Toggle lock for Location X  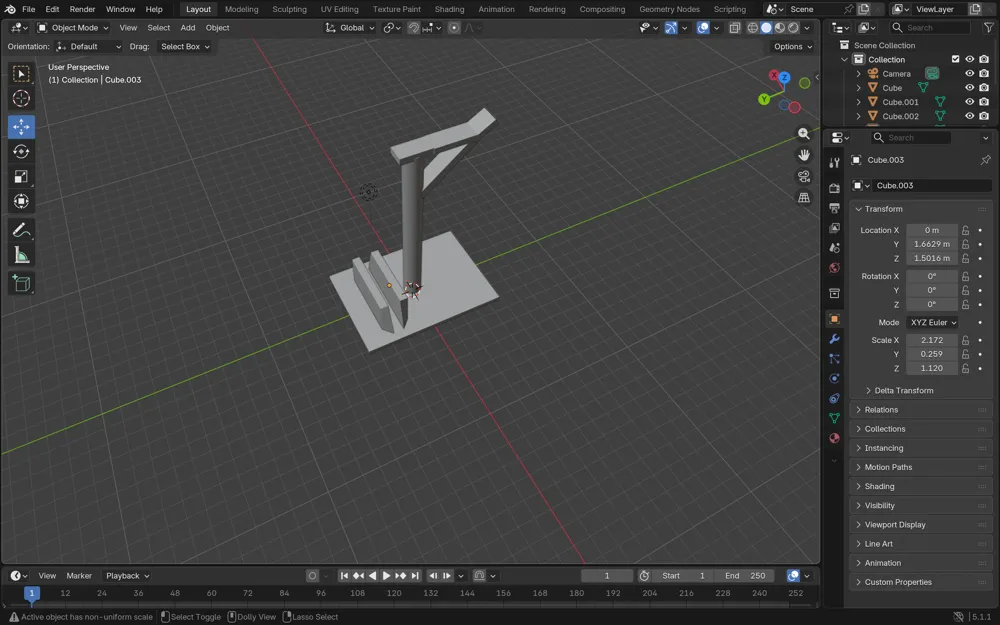pyautogui.click(x=966, y=230)
